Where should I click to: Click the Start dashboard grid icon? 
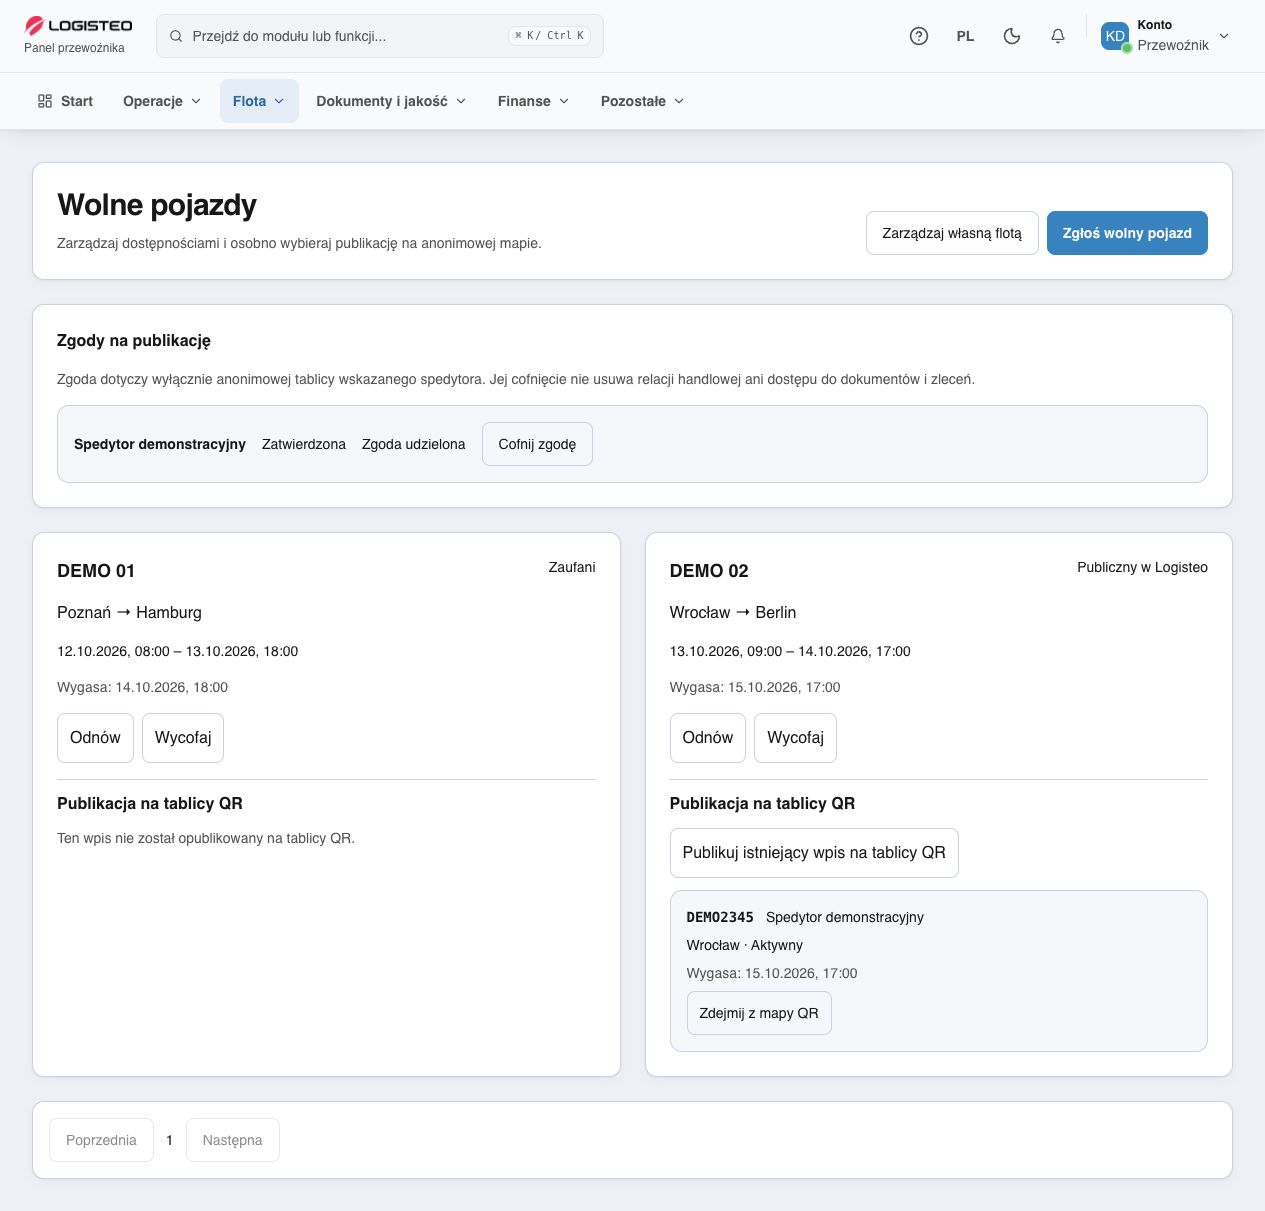pyautogui.click(x=45, y=101)
